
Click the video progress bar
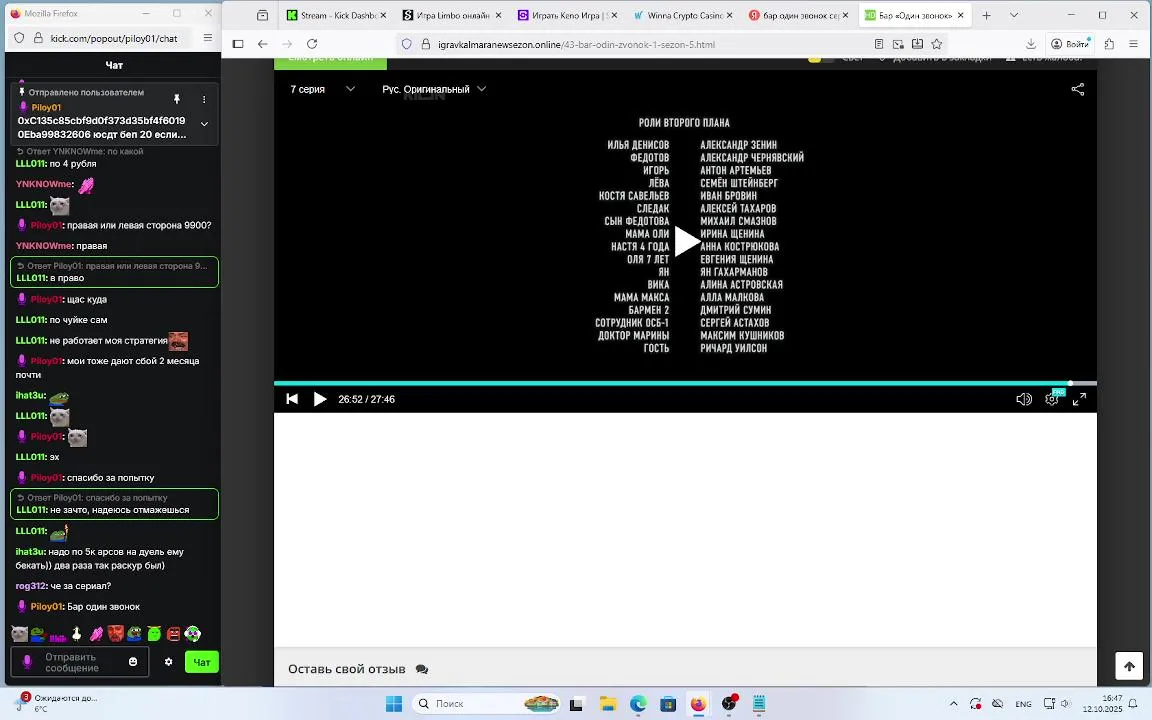click(x=685, y=383)
